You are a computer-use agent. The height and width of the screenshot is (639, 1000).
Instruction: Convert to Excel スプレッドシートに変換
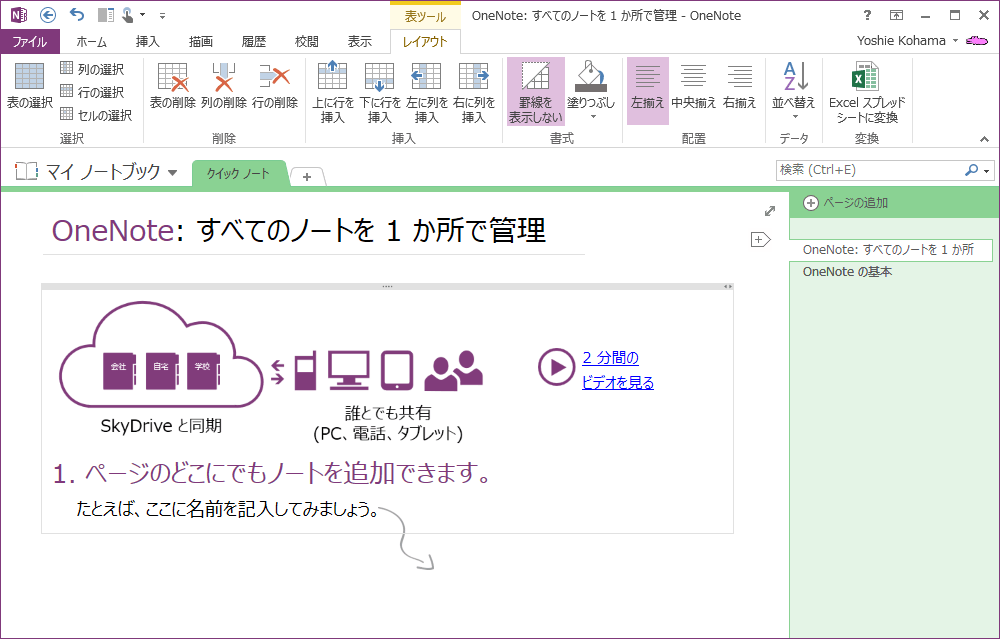[867, 92]
